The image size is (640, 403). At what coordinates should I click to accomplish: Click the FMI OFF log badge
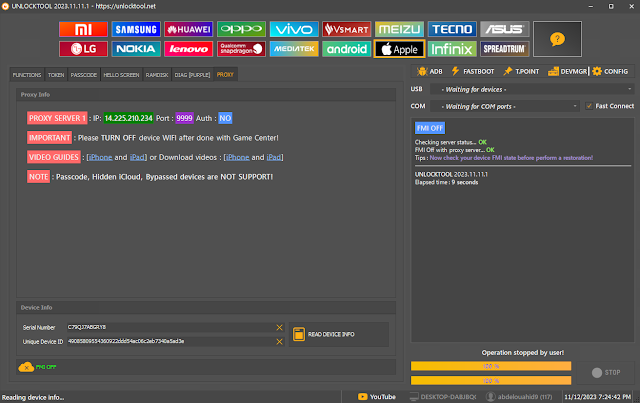point(430,128)
